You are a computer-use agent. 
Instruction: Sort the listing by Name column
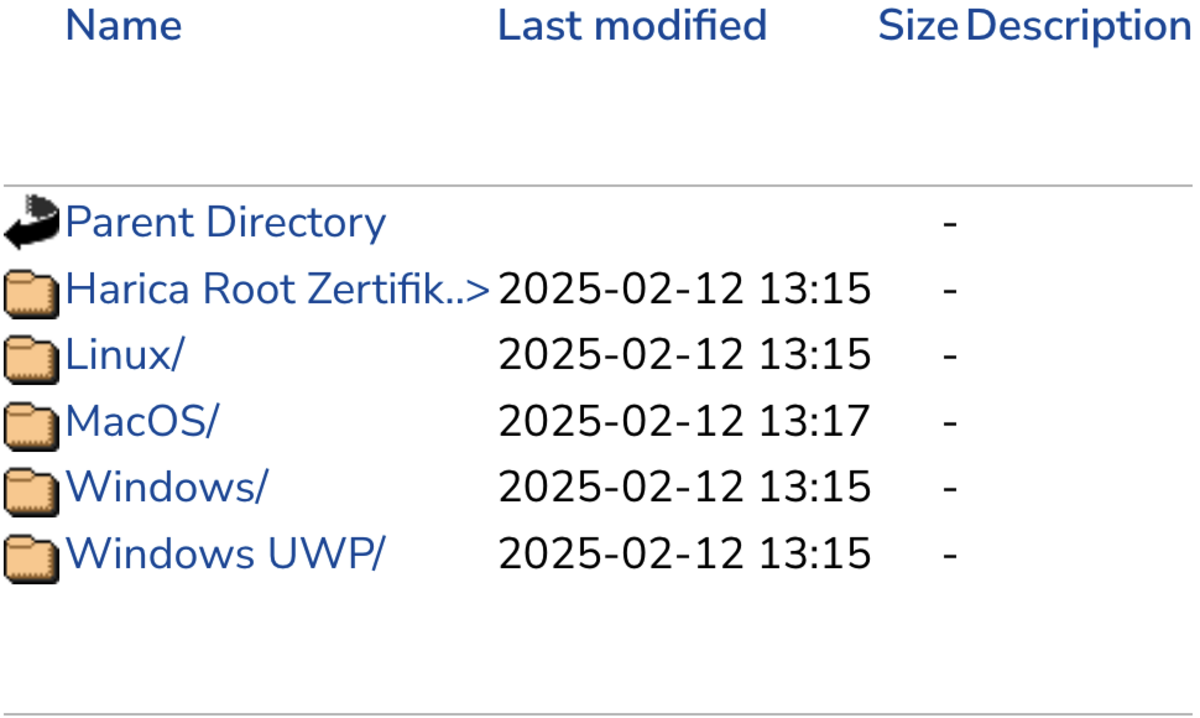(124, 25)
